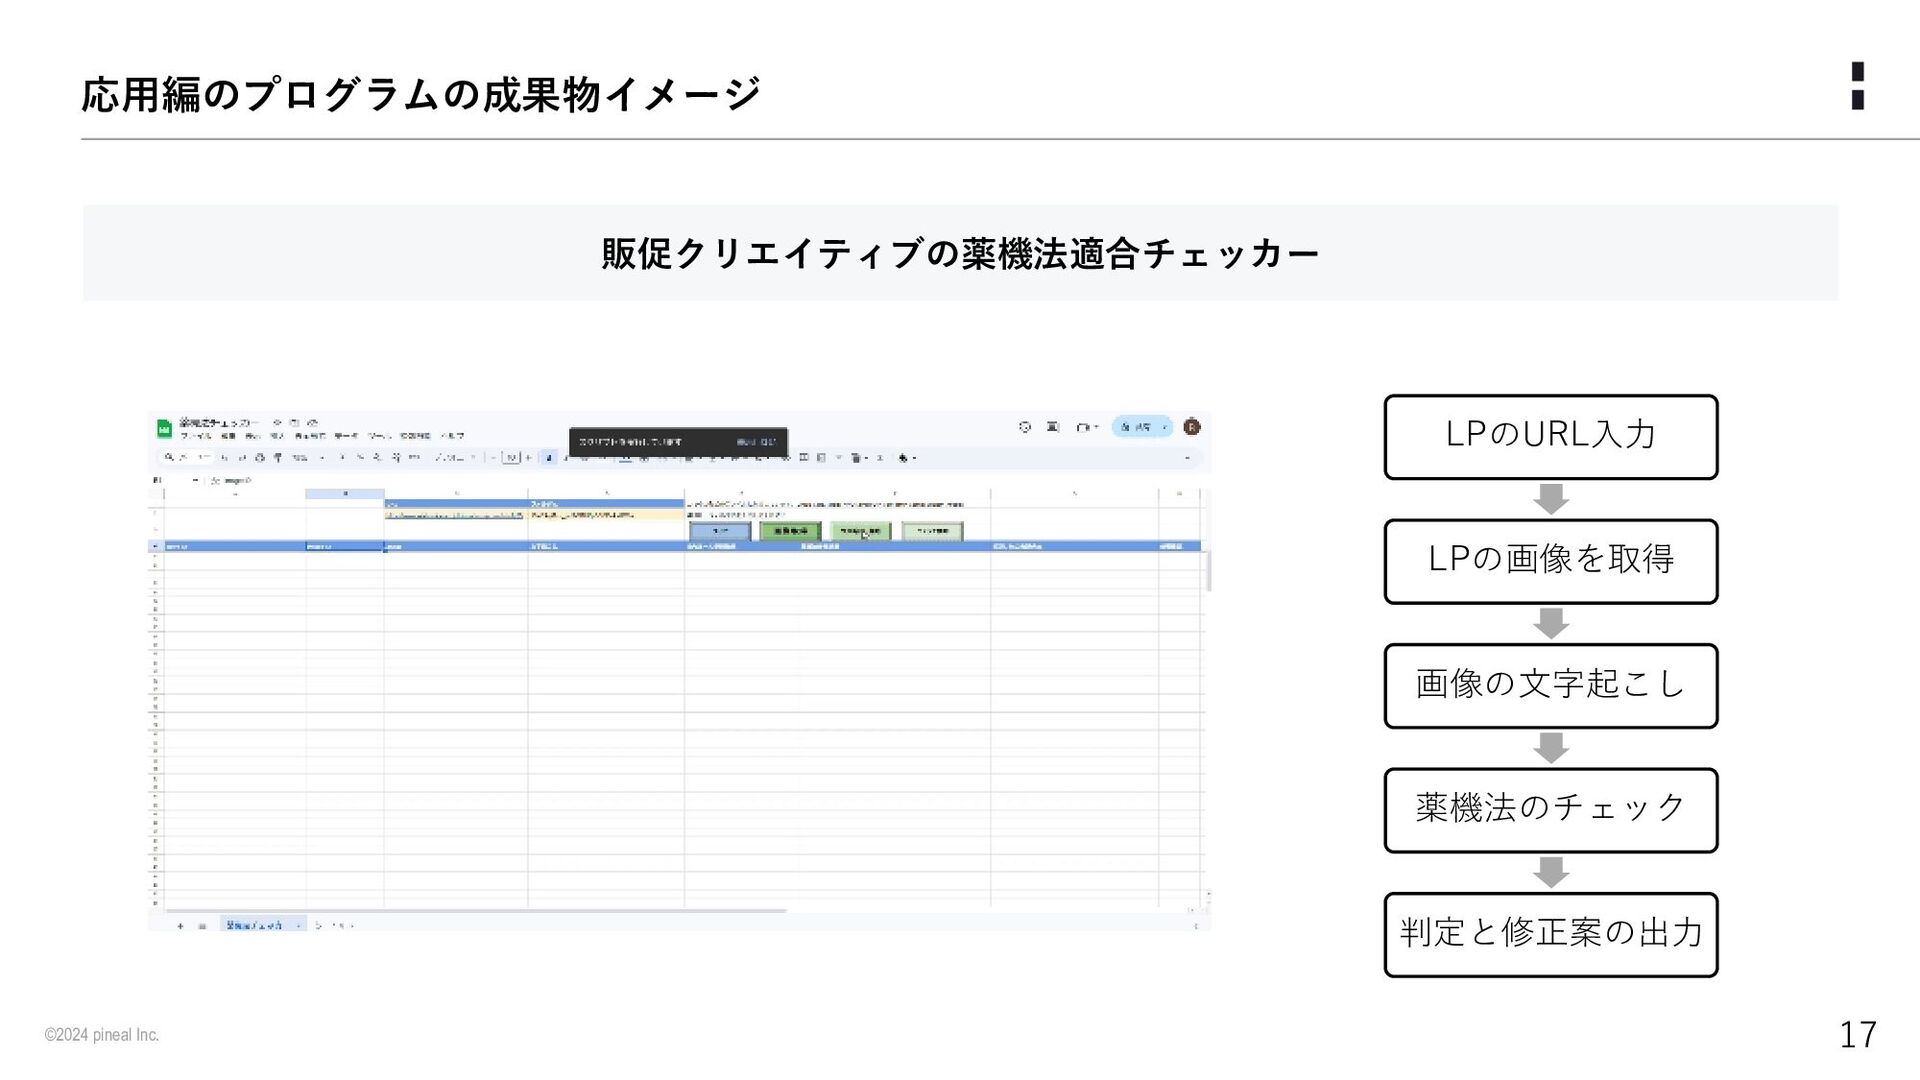1920x1080 pixels.
Task: Collapse the toolbar using the right-edge chevron
Action: tap(1187, 458)
